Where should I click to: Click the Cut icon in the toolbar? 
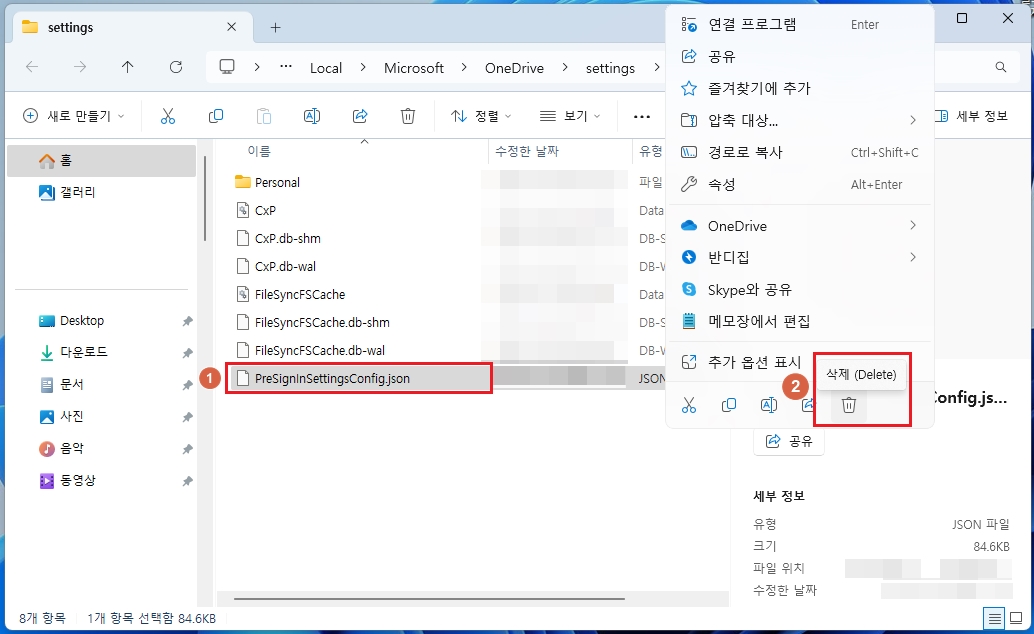tap(168, 116)
